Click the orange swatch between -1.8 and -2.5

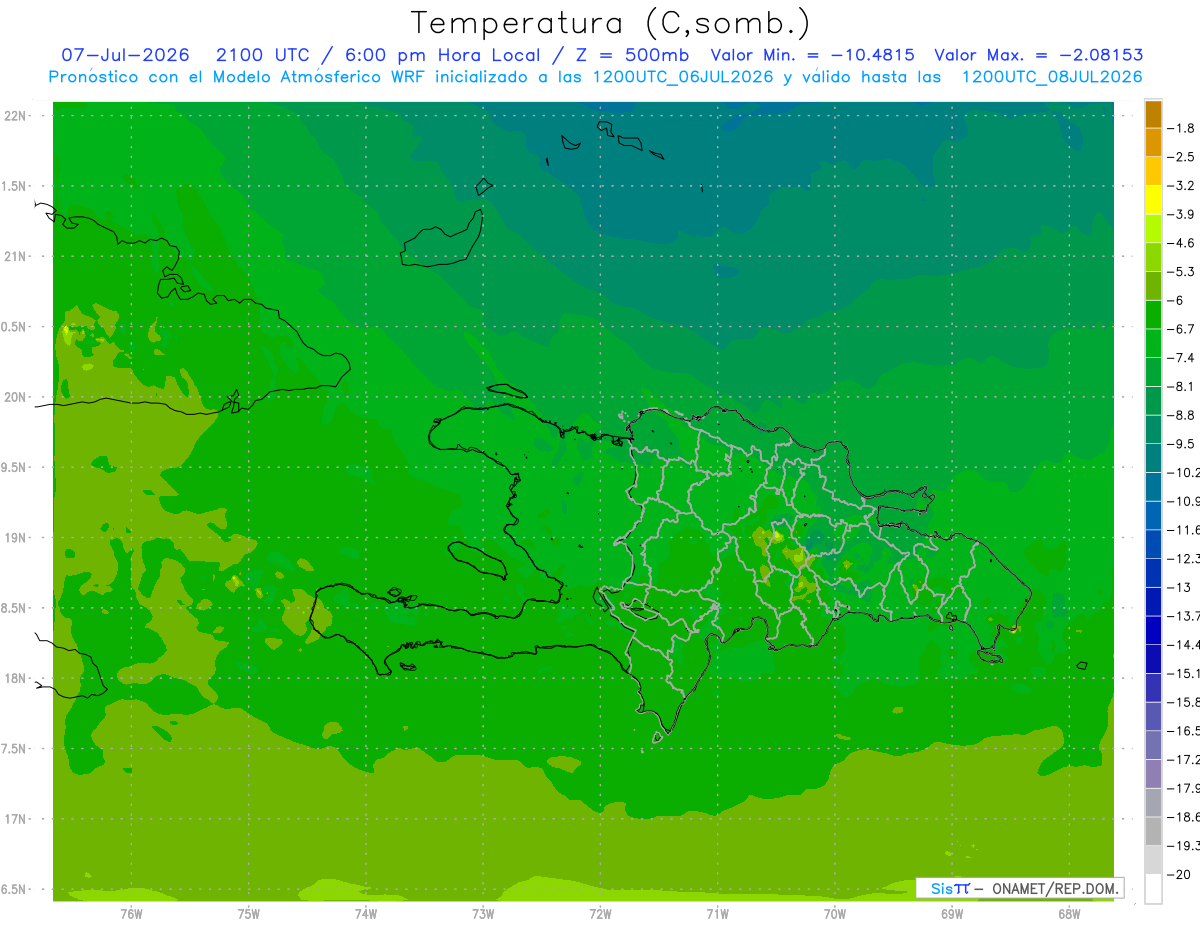1153,143
